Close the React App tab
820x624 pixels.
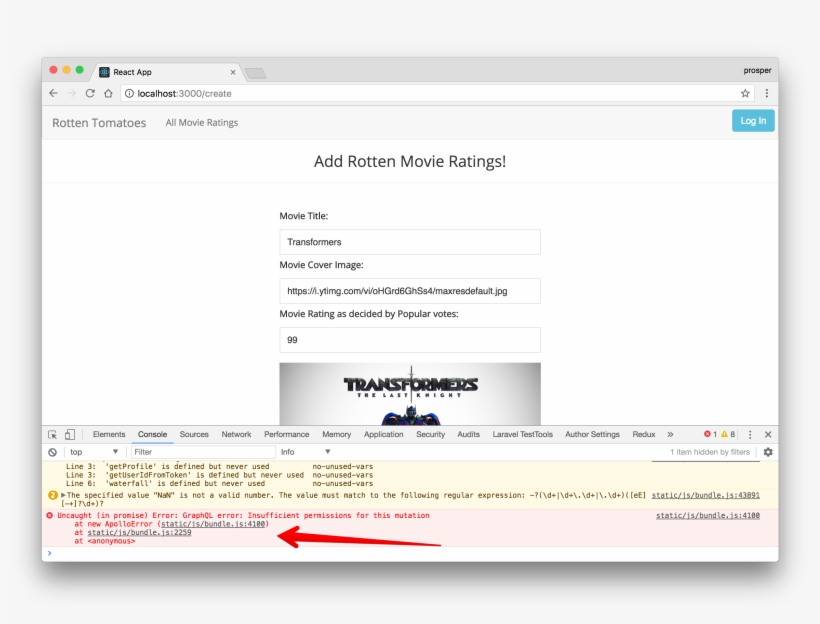[233, 72]
